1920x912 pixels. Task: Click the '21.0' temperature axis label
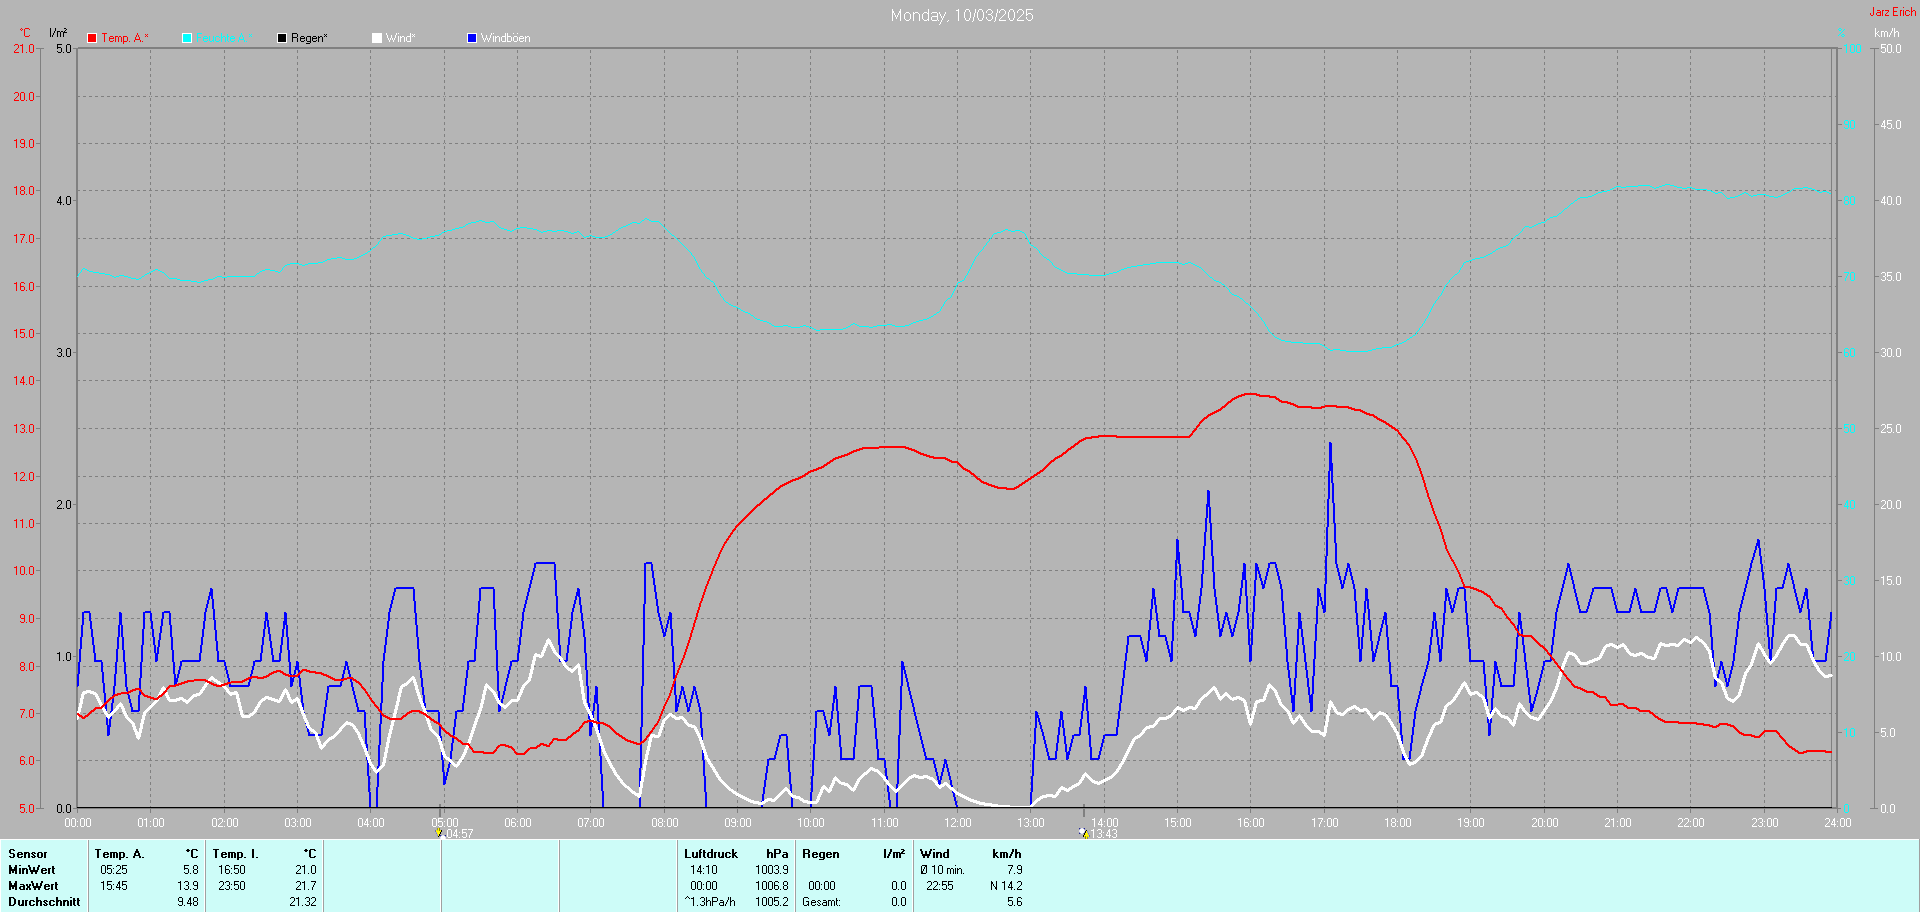point(24,49)
